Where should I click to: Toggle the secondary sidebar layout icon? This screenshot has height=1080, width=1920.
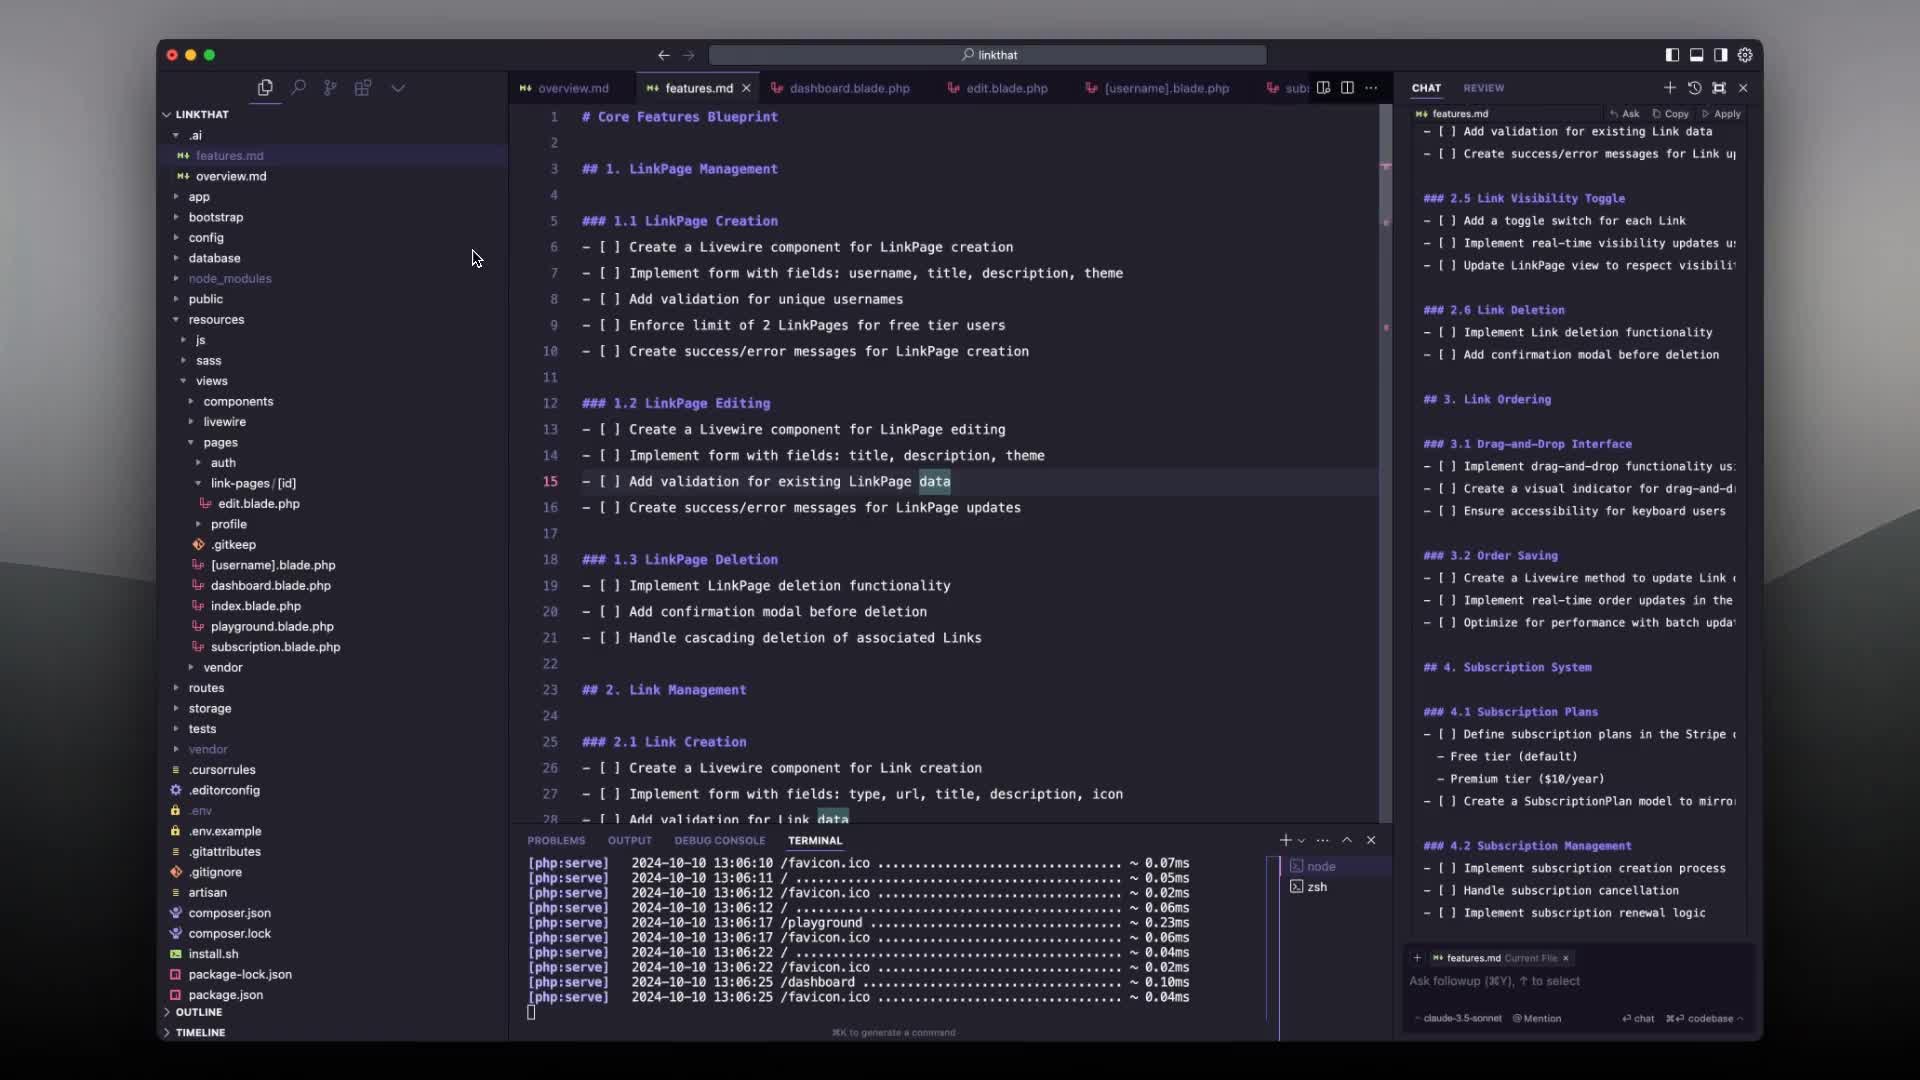tap(1720, 55)
